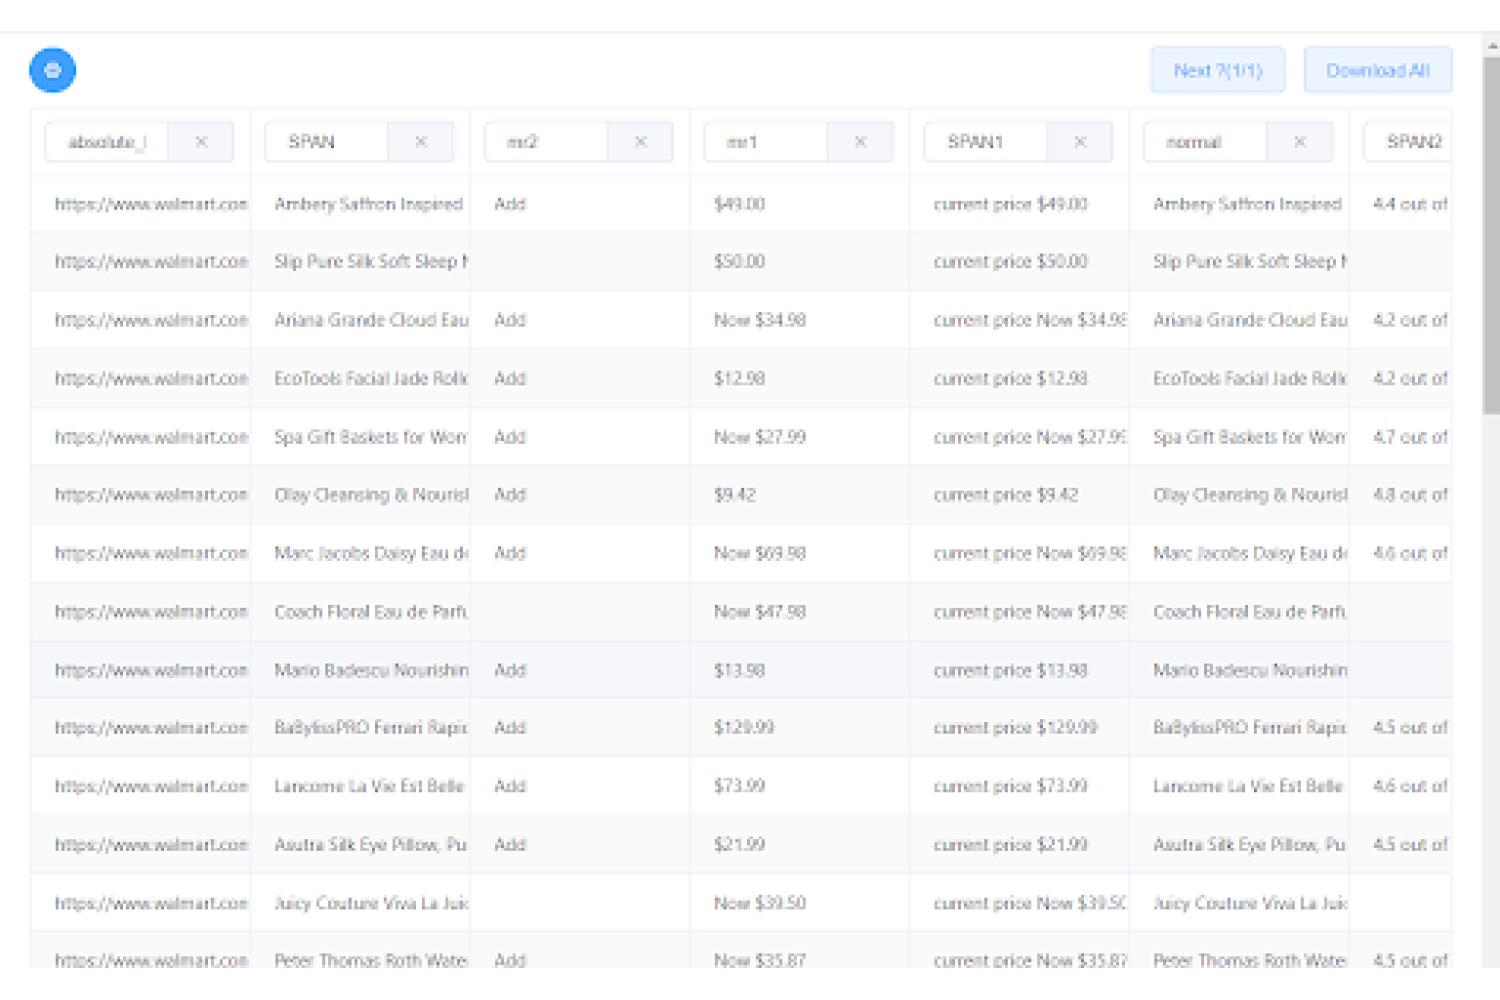
Task: Click the $13.98 cell in mr1 column
Action: click(739, 670)
